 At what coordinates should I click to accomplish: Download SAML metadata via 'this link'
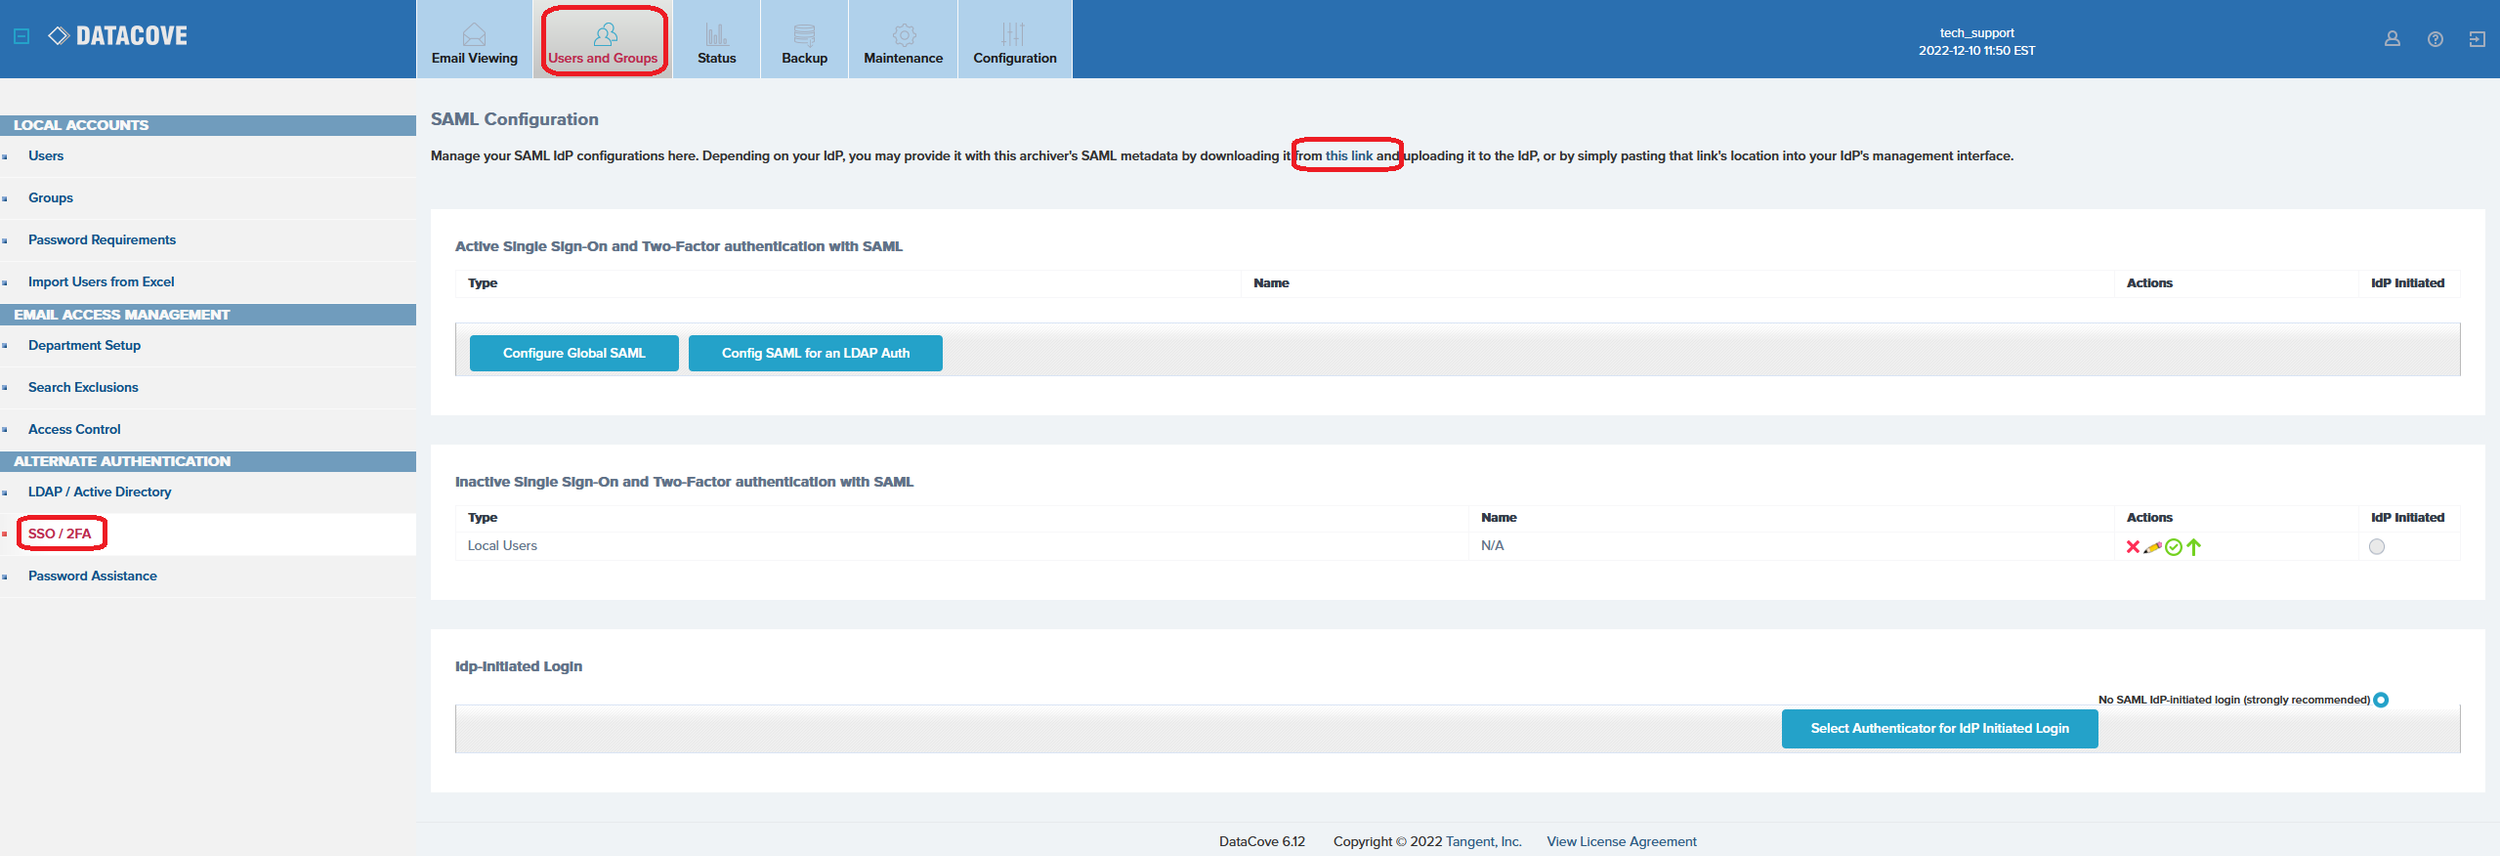[x=1348, y=156]
